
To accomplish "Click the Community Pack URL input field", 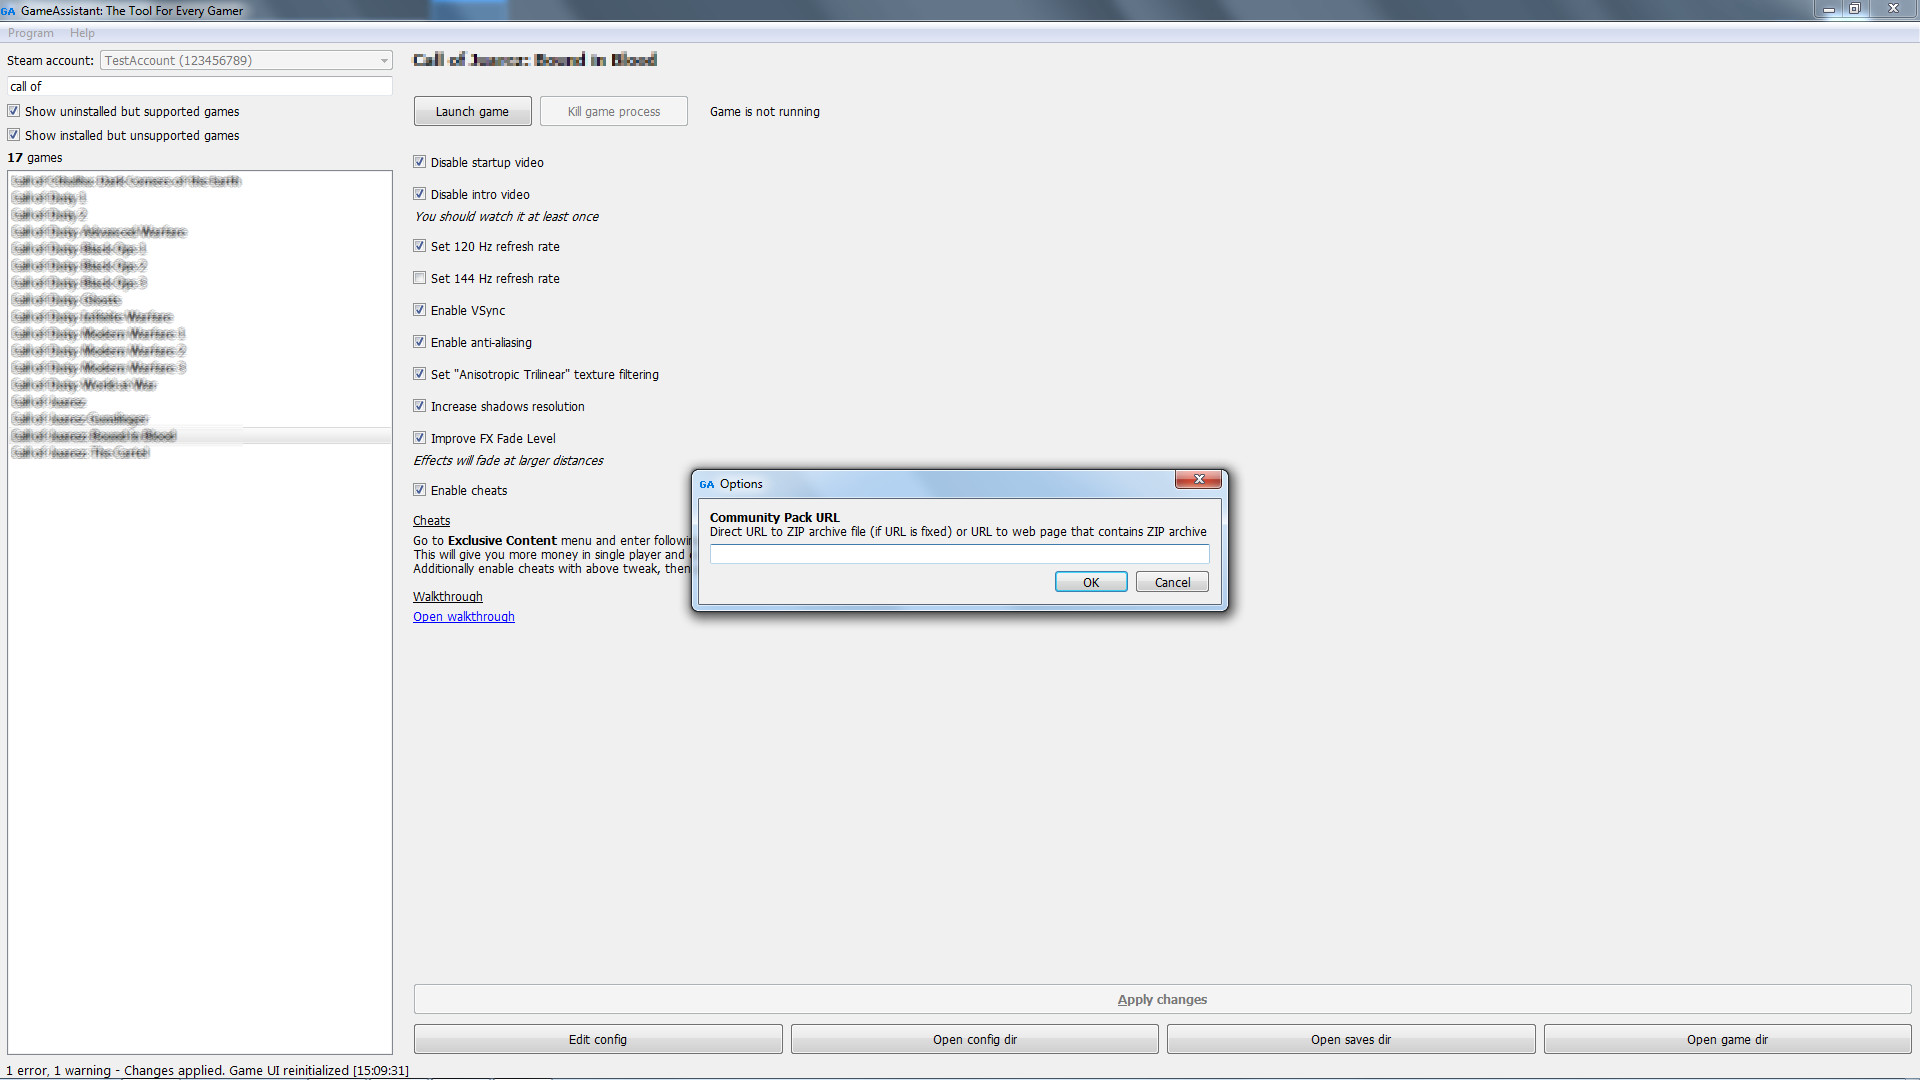I will pos(958,553).
